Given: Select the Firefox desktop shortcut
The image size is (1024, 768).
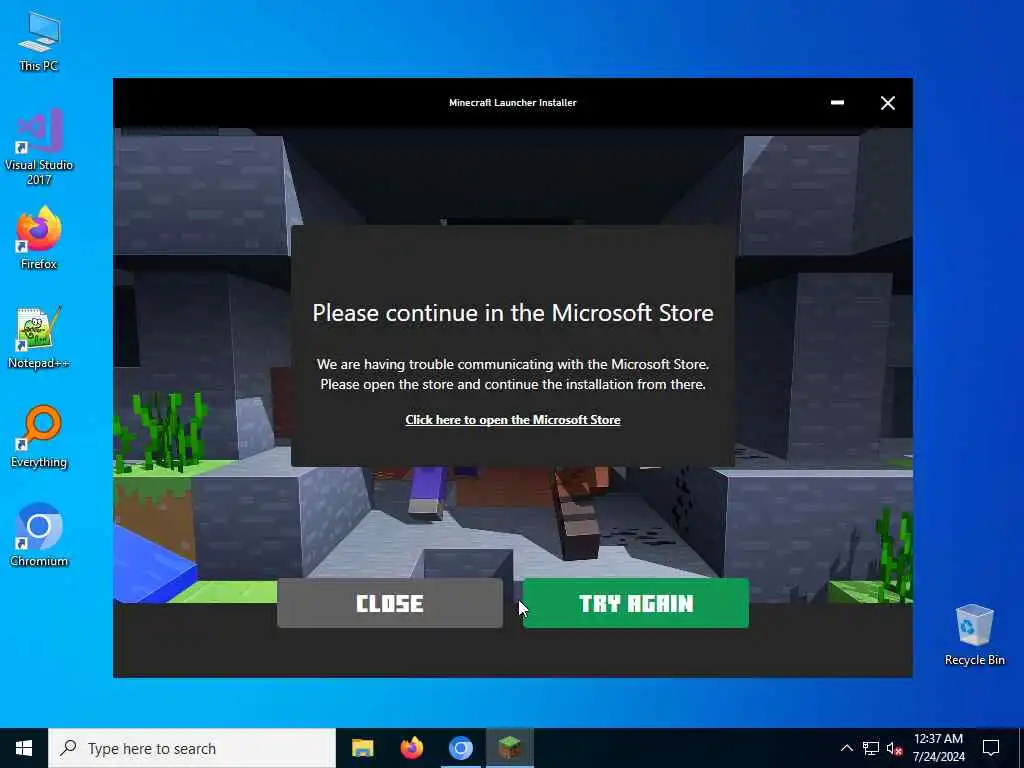Looking at the screenshot, I should point(39,238).
